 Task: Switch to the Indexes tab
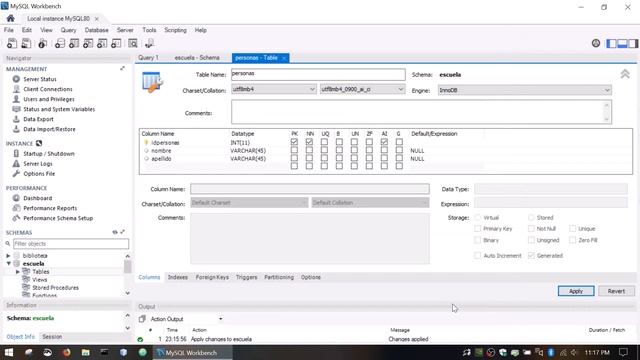point(178,277)
